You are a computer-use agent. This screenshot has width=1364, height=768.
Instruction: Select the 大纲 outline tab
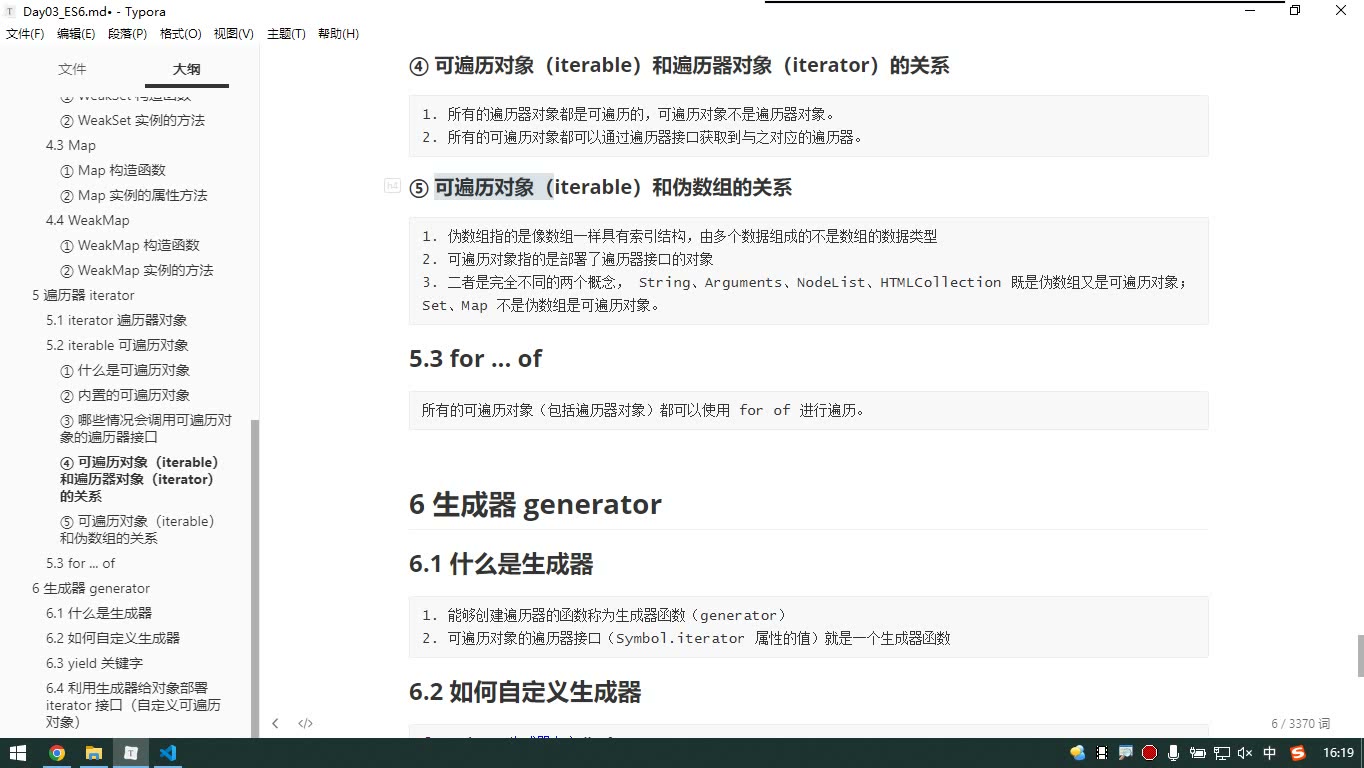(x=187, y=69)
